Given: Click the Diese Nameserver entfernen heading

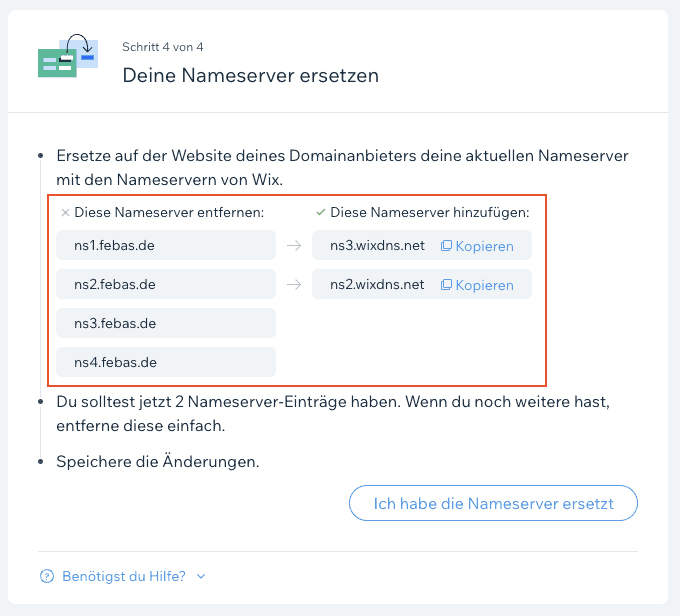Looking at the screenshot, I should (x=169, y=213).
